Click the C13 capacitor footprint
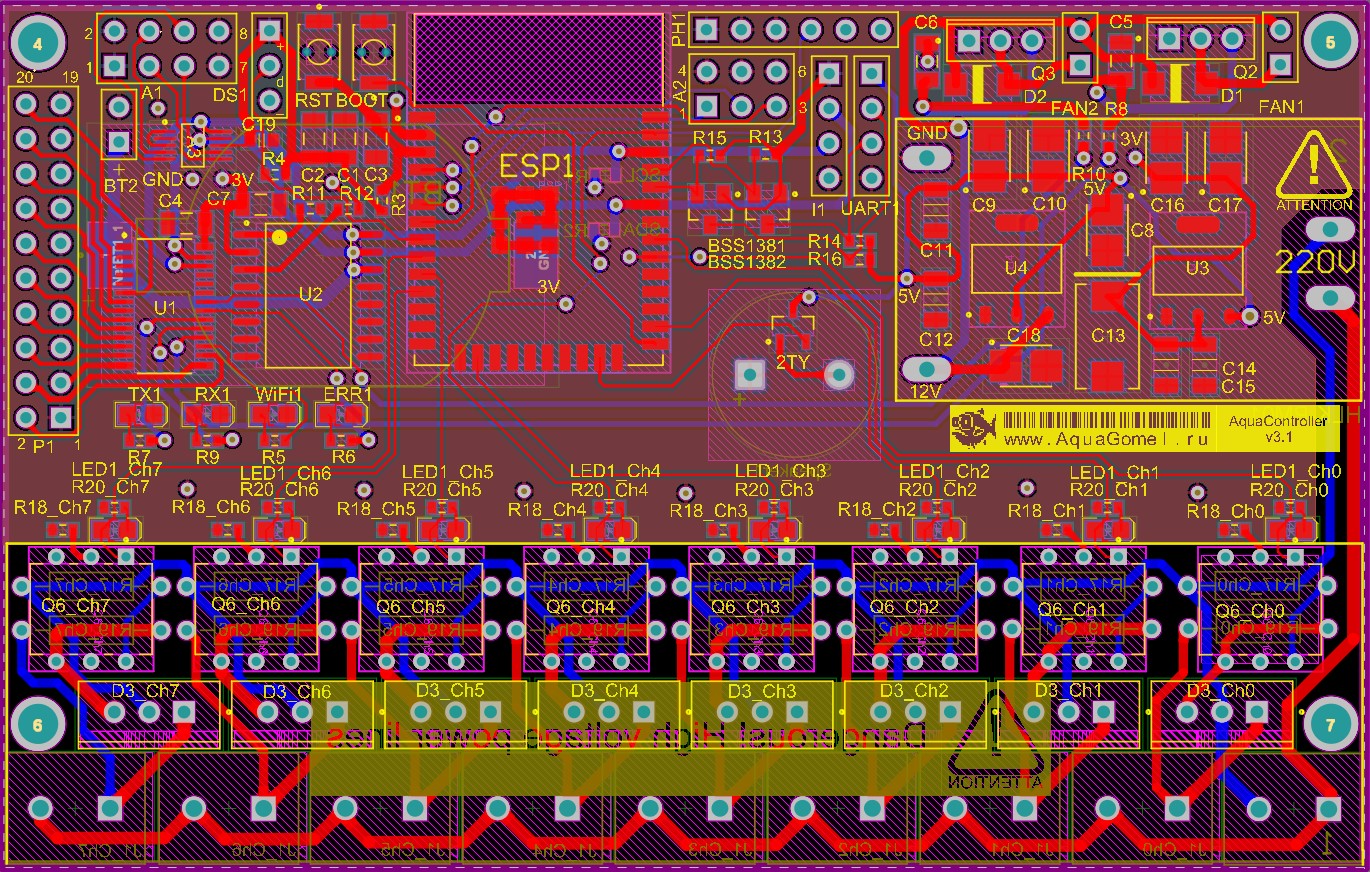1370x872 pixels. tap(1107, 336)
